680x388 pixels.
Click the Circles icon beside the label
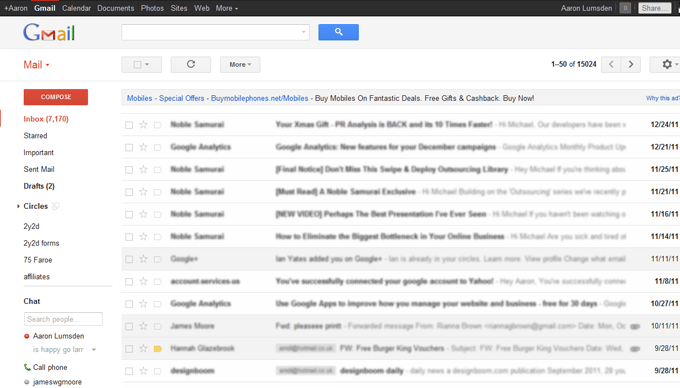coord(56,206)
